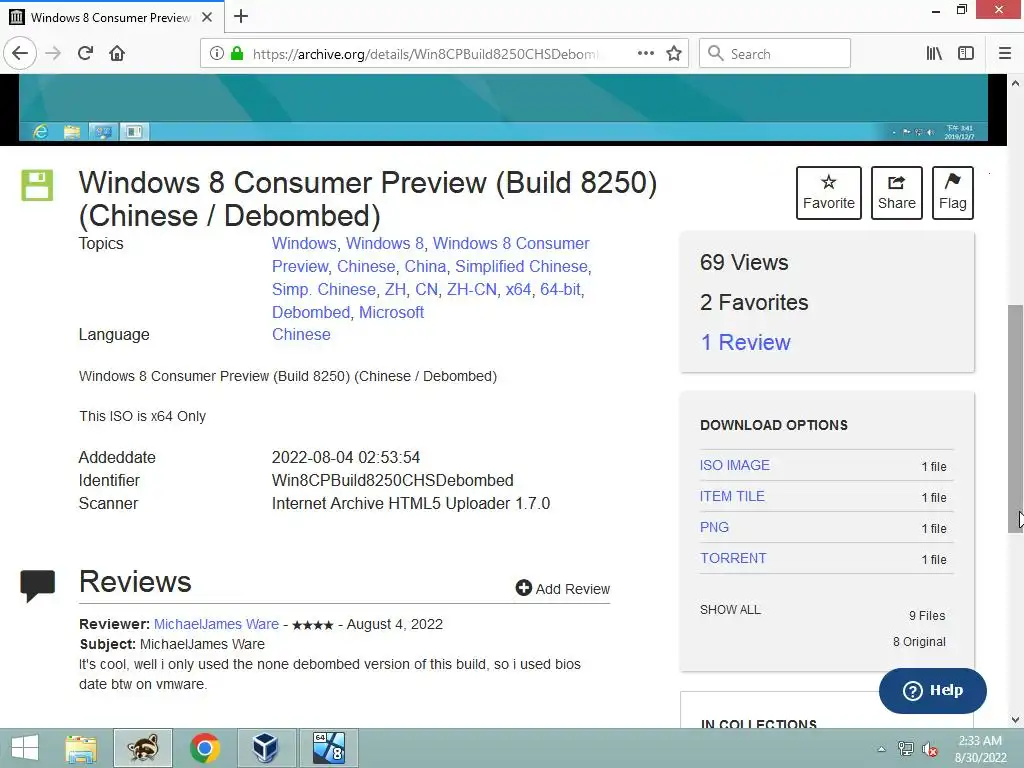Open reviewer MichaelJames Ware profile link

(216, 624)
